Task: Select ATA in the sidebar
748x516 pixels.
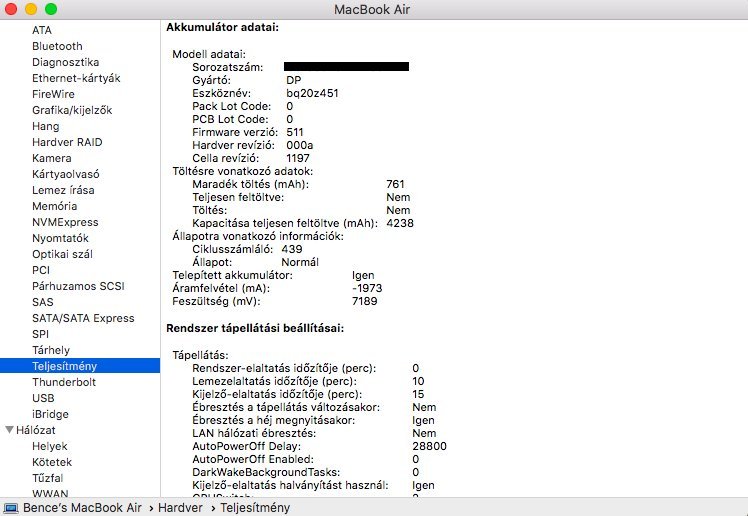Action: point(42,30)
